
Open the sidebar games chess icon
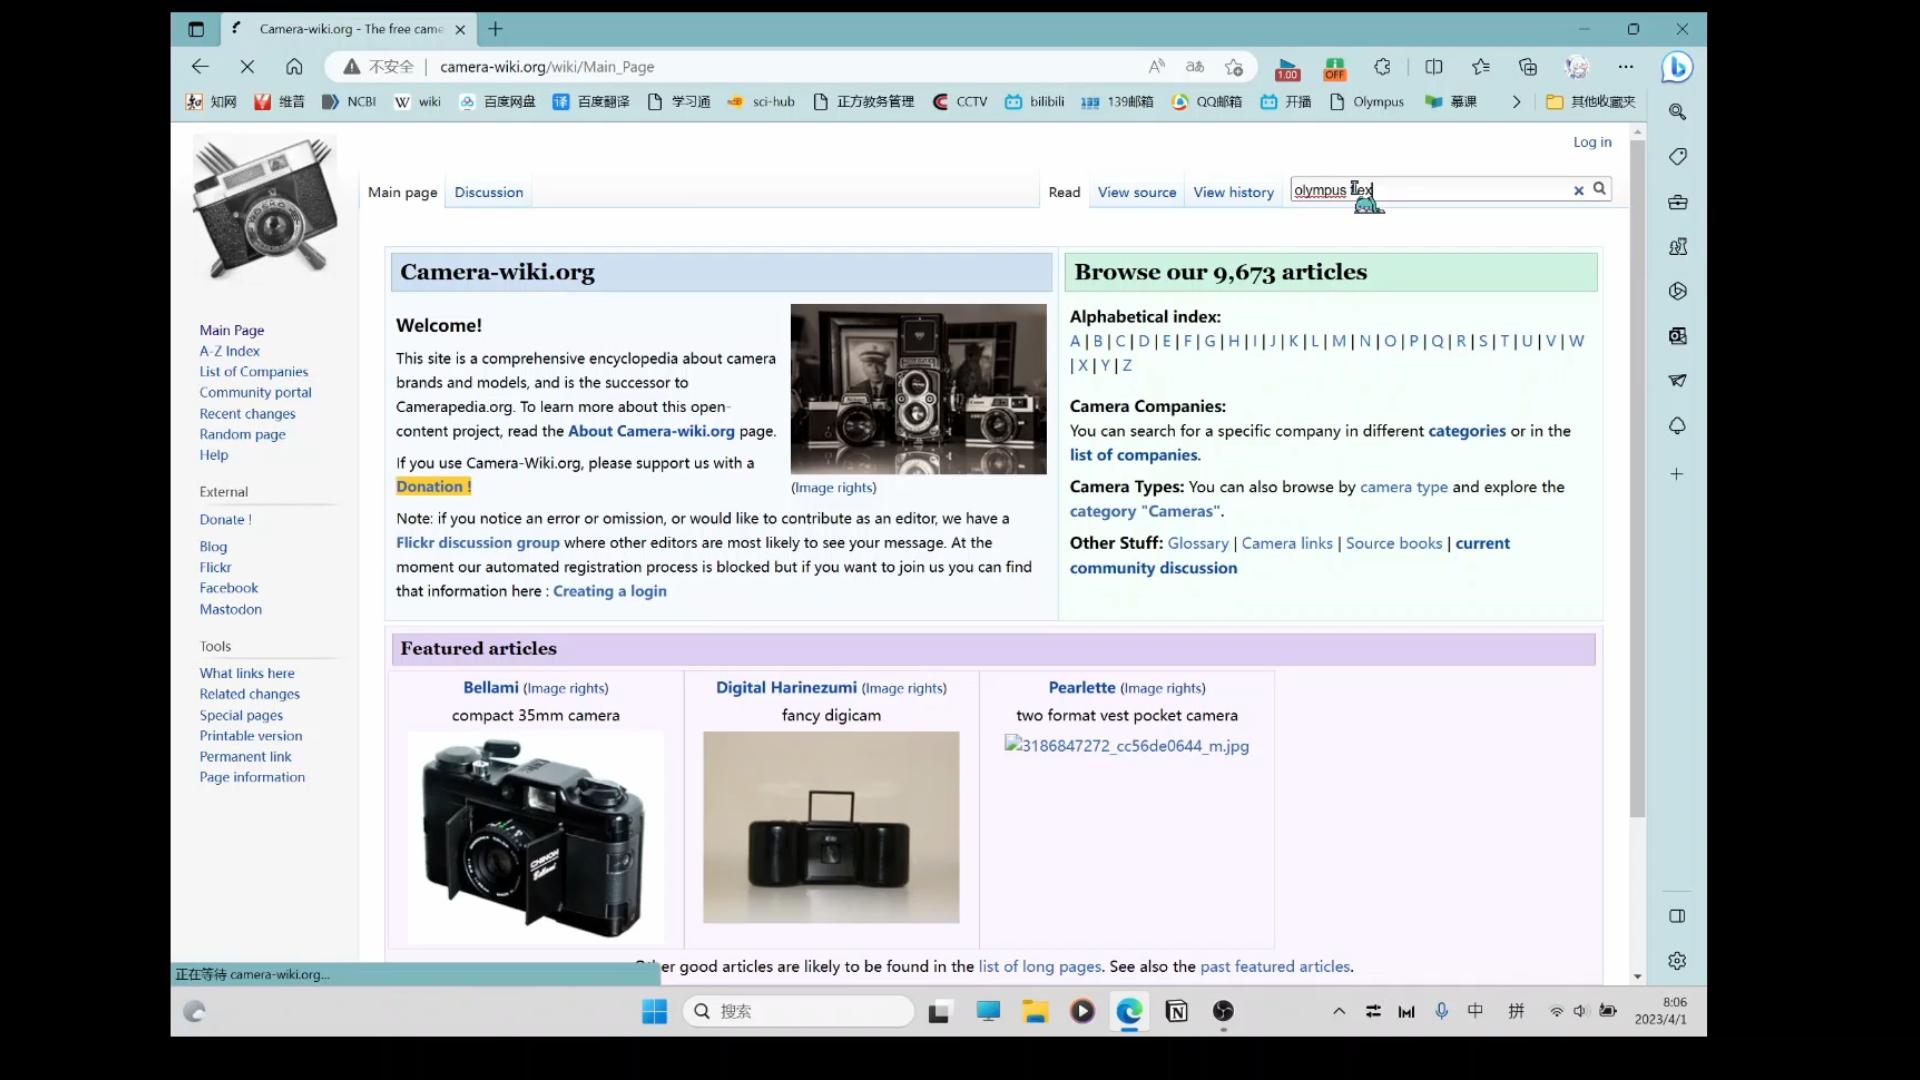tap(1678, 246)
